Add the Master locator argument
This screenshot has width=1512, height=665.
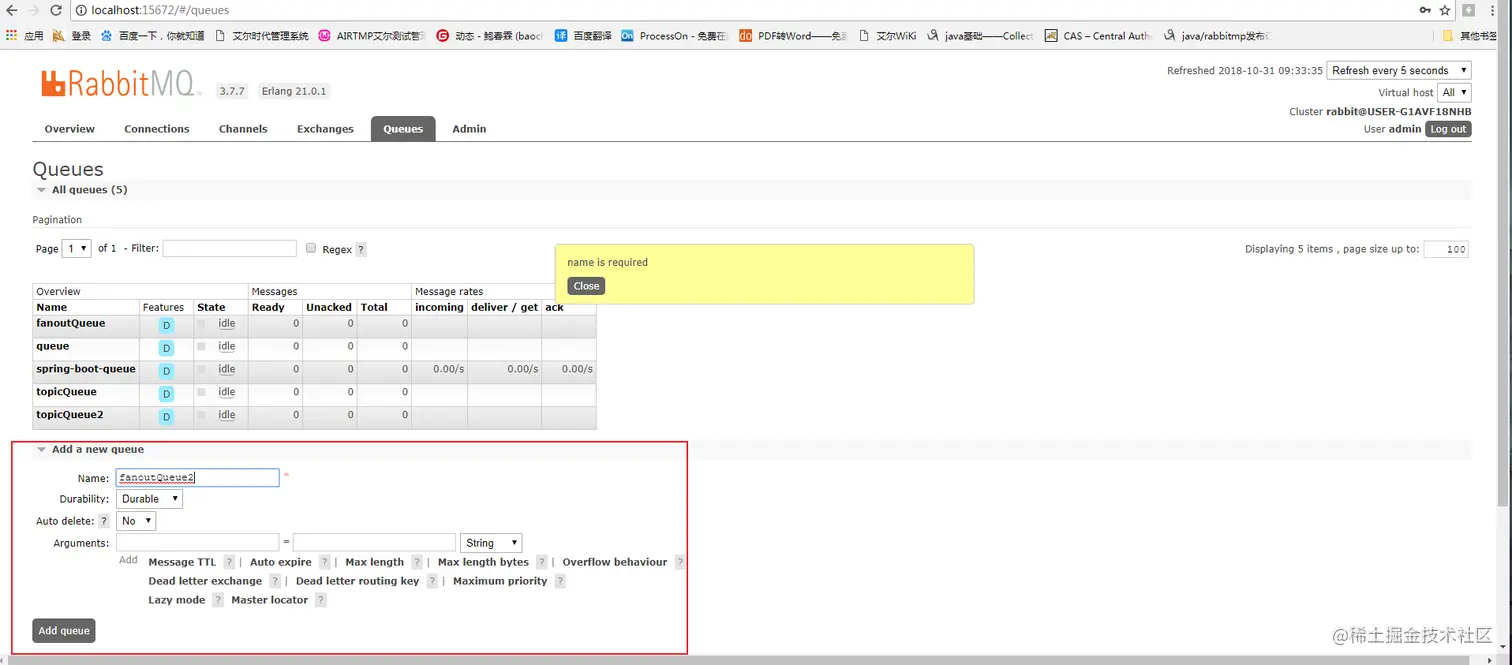point(270,600)
